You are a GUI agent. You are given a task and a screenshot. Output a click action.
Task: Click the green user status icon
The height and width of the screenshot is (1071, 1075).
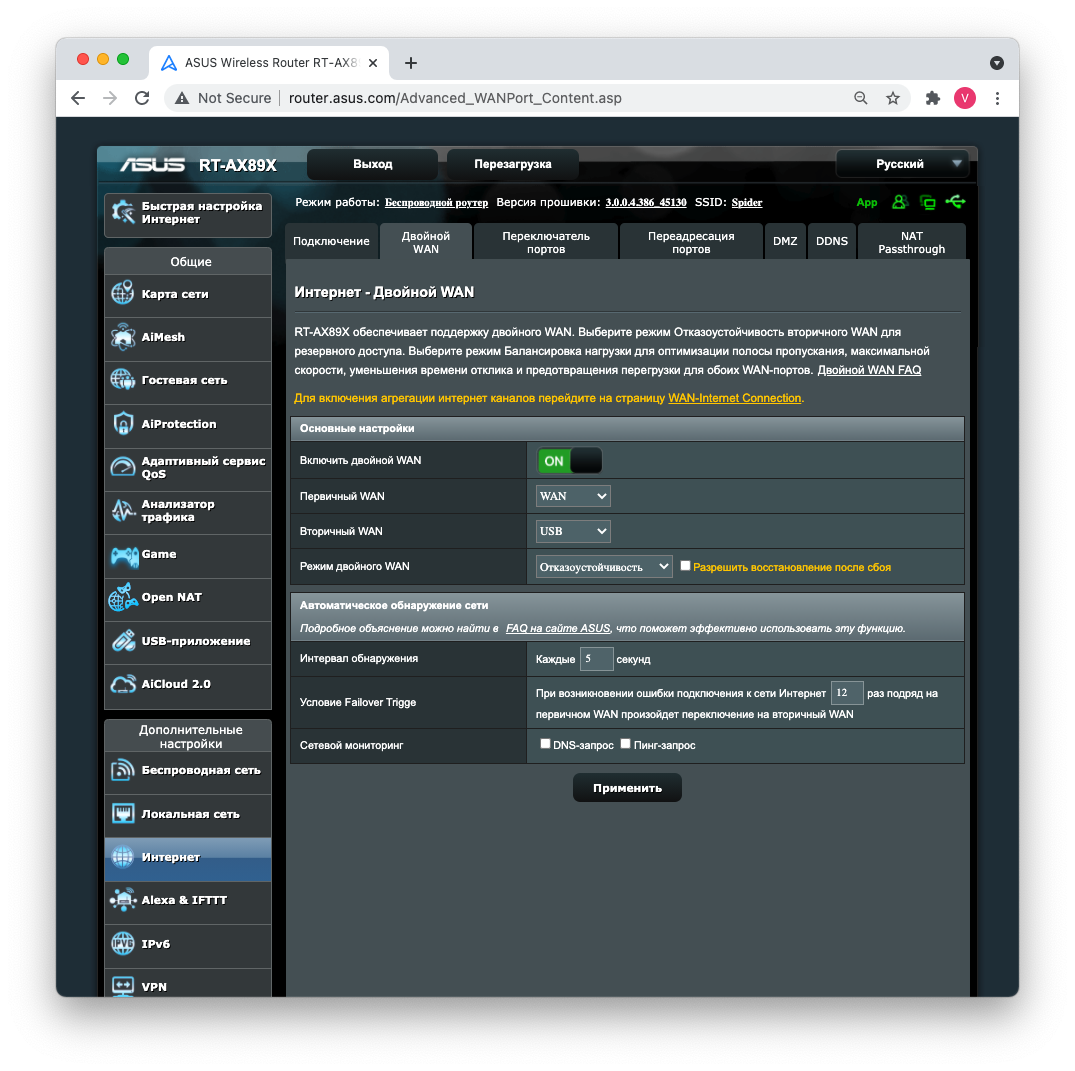pyautogui.click(x=900, y=202)
